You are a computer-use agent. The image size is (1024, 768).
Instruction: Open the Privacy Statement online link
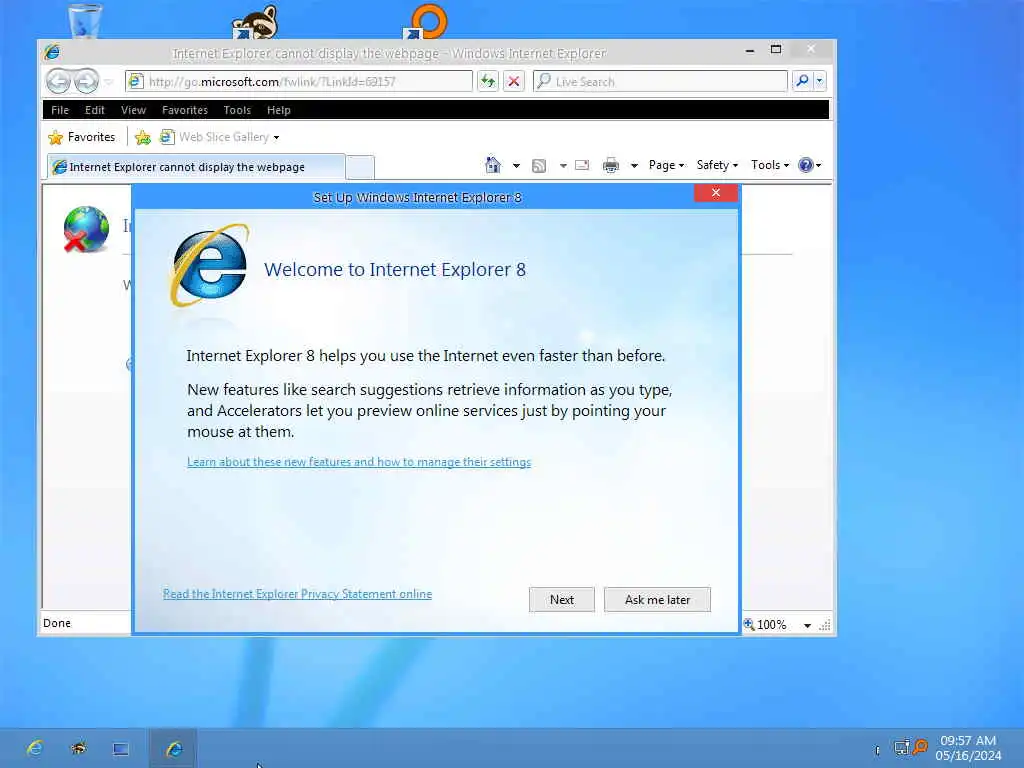tap(297, 594)
